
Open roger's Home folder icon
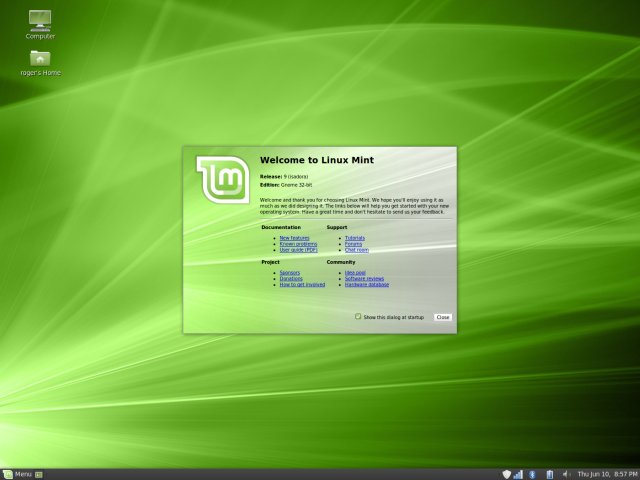coord(40,58)
